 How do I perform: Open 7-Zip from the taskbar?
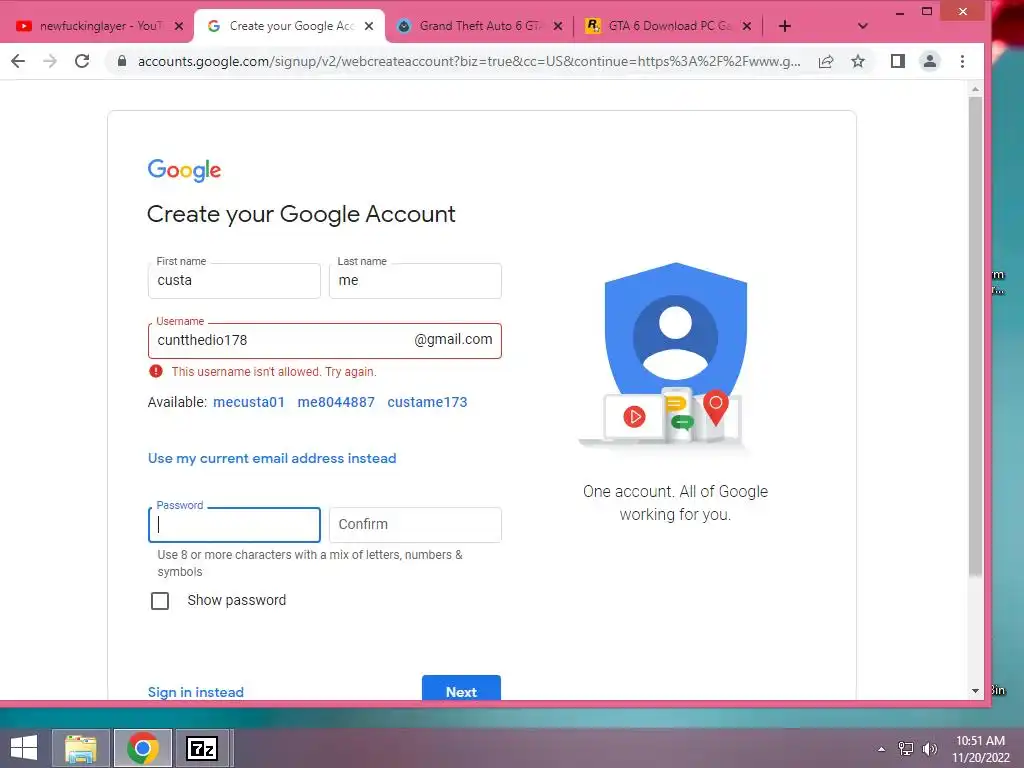(202, 748)
